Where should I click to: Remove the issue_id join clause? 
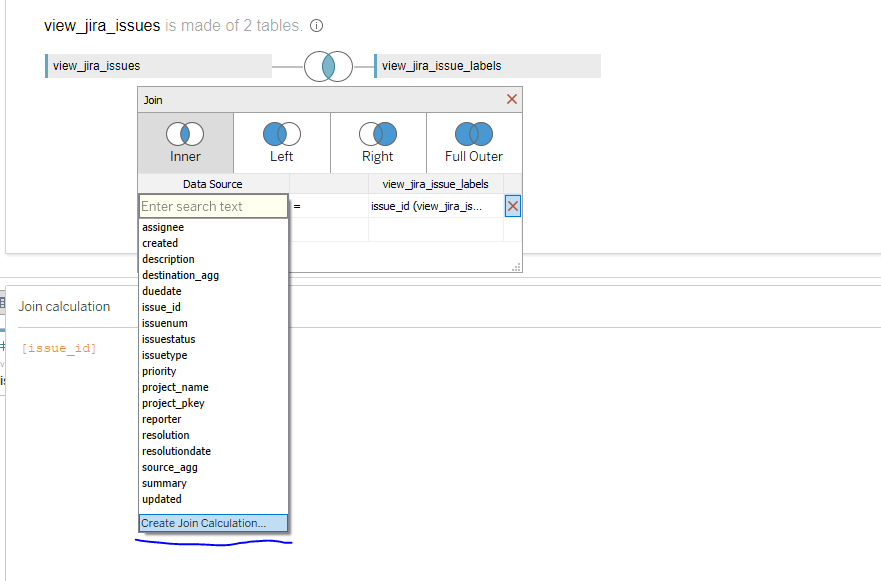click(512, 206)
